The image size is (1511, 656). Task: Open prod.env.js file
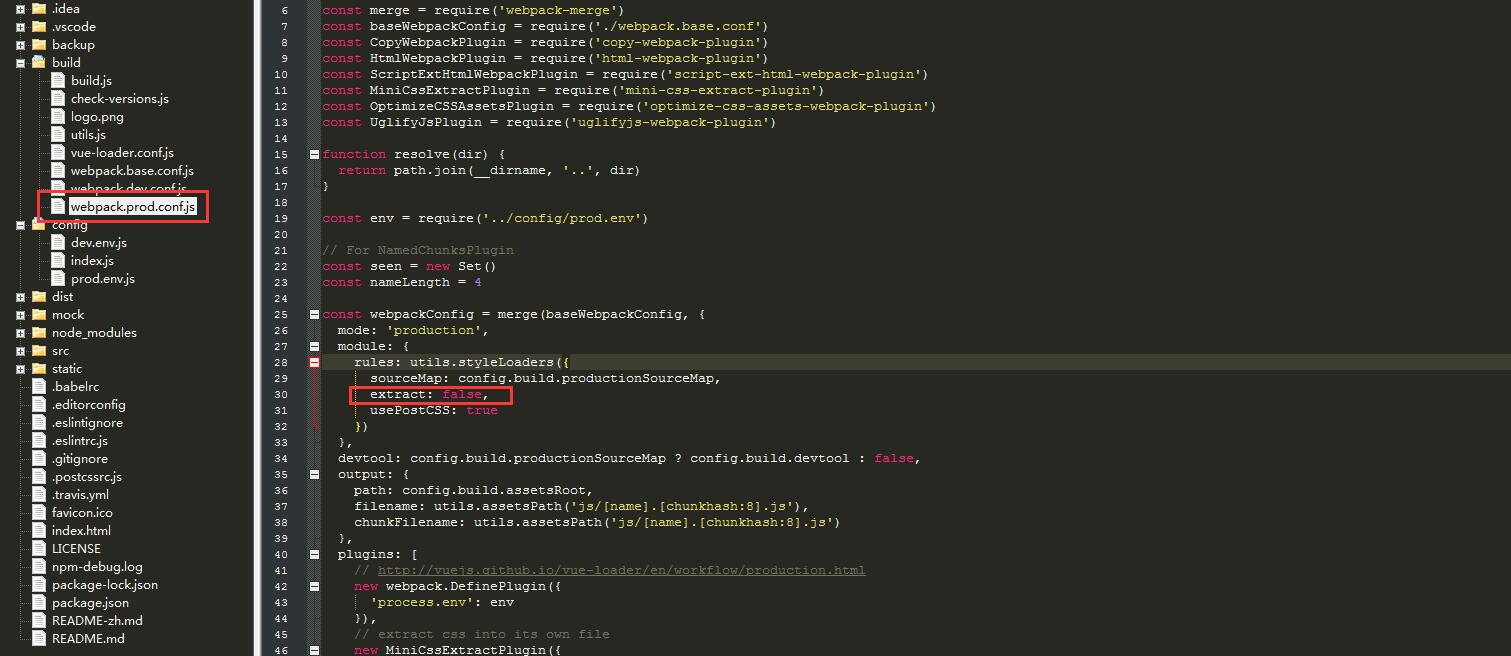coord(103,278)
